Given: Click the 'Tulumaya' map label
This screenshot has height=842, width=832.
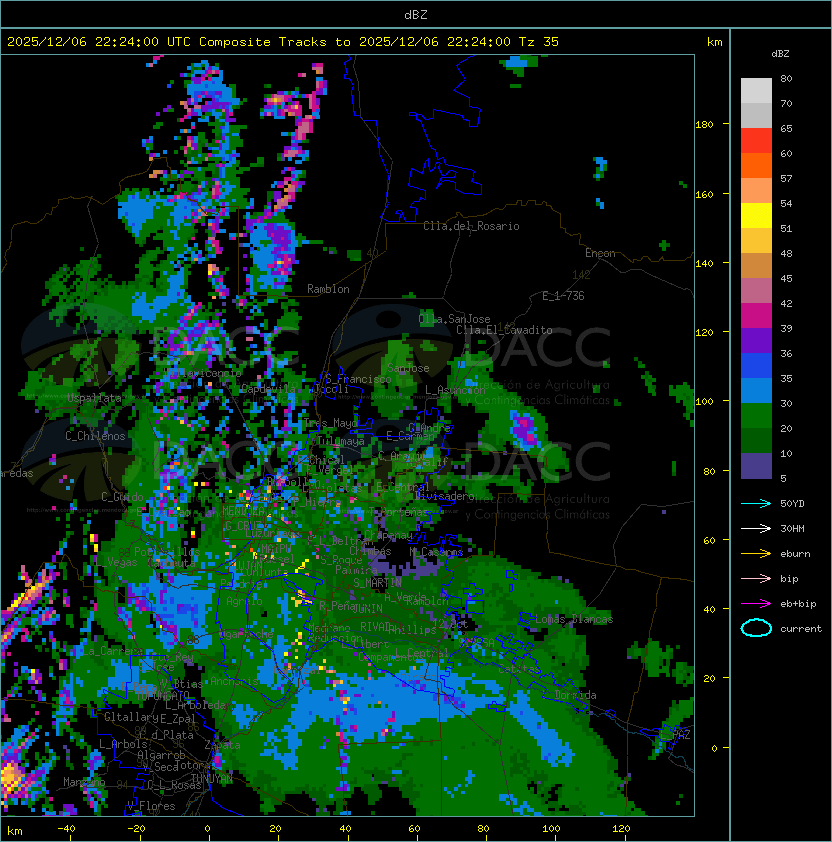Looking at the screenshot, I should (x=341, y=441).
